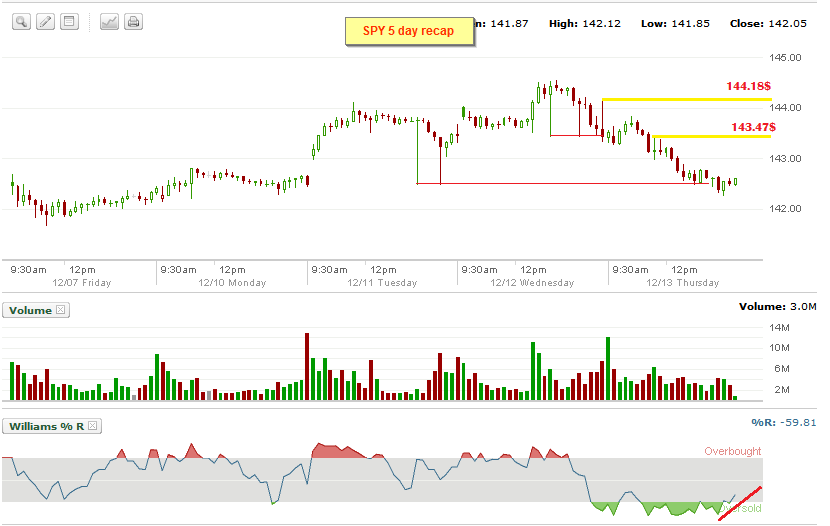Click the 144.00 price axis label
The image size is (830, 526).
(785, 107)
